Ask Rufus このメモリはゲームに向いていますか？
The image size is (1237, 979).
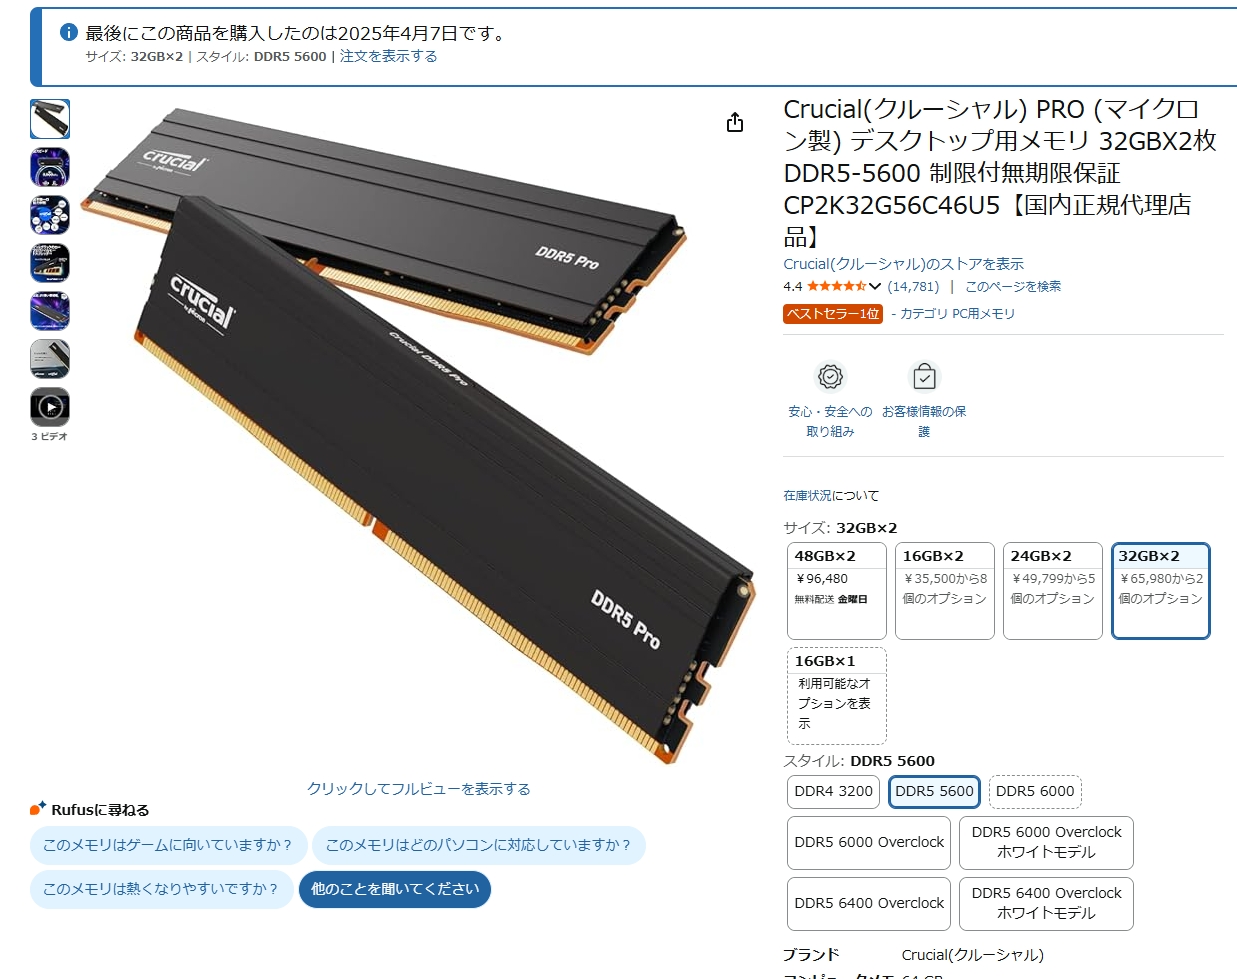click(x=167, y=845)
